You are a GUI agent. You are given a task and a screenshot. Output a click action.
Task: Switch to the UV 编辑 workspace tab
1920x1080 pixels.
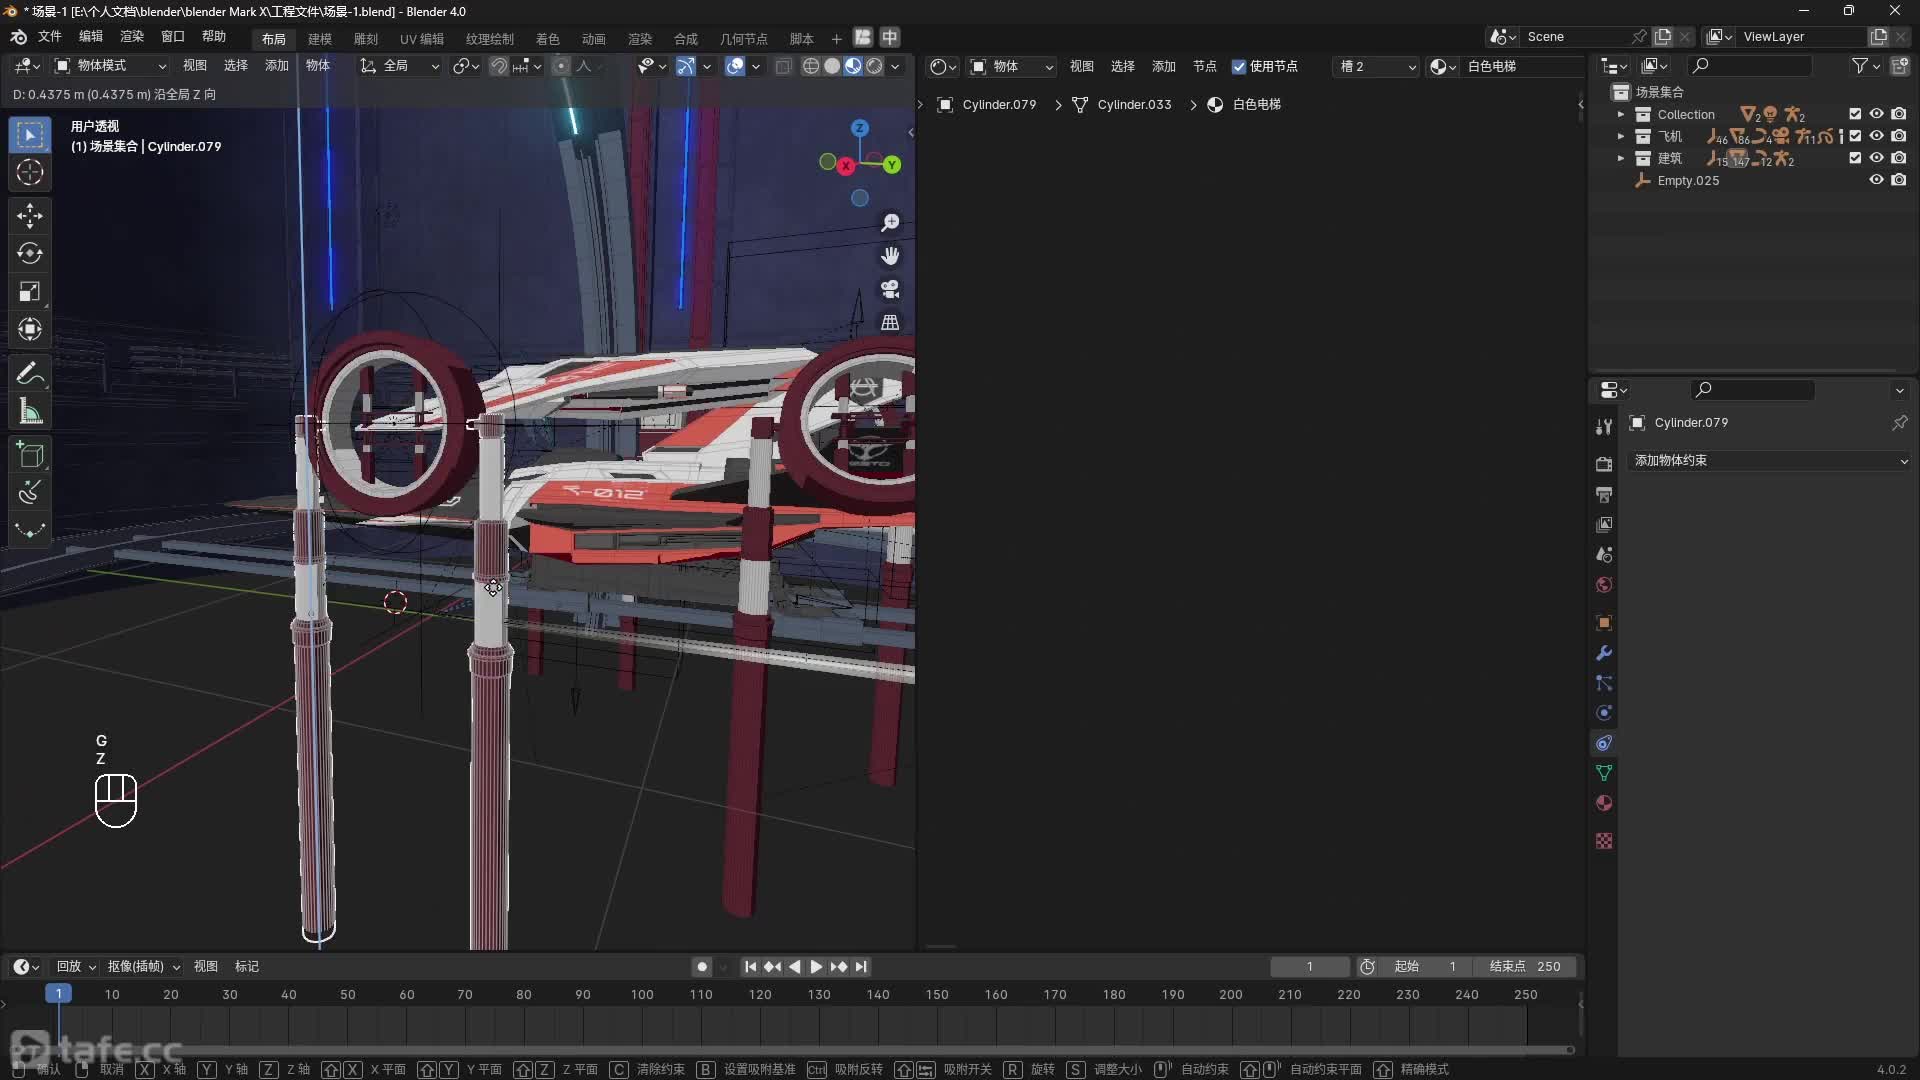[x=422, y=38]
